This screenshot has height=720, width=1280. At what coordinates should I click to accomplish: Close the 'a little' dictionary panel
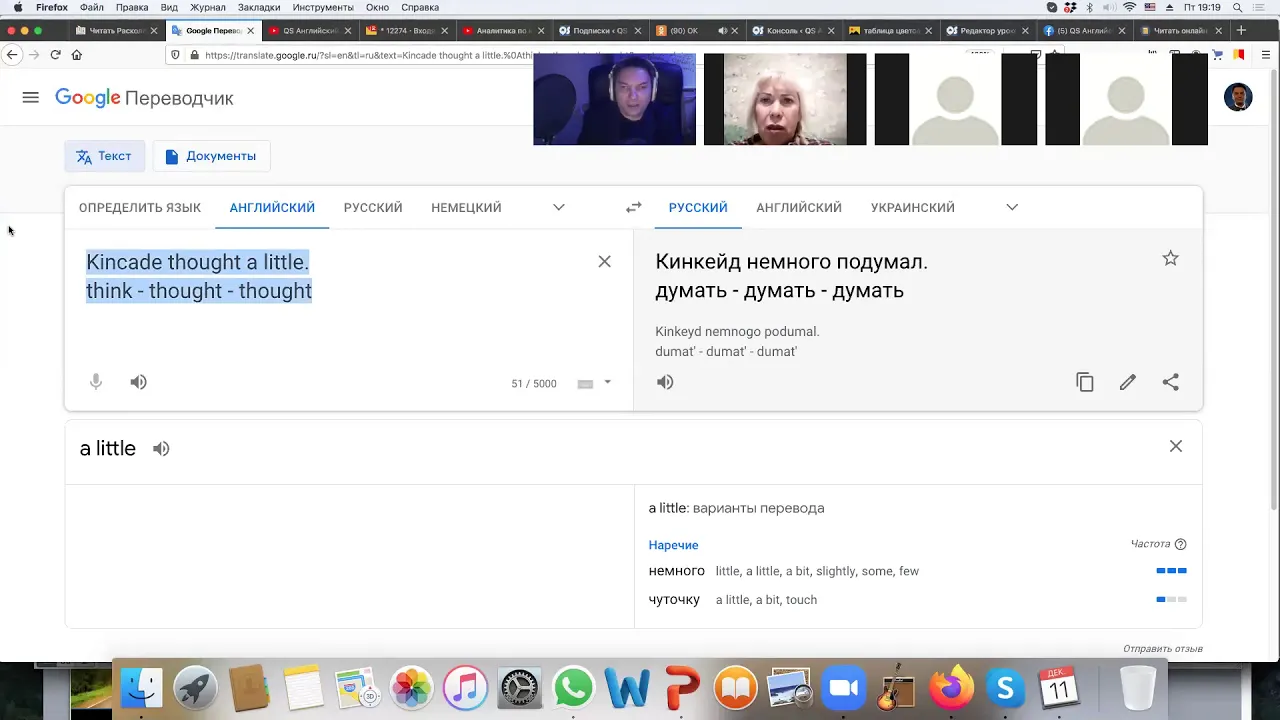pos(1176,446)
